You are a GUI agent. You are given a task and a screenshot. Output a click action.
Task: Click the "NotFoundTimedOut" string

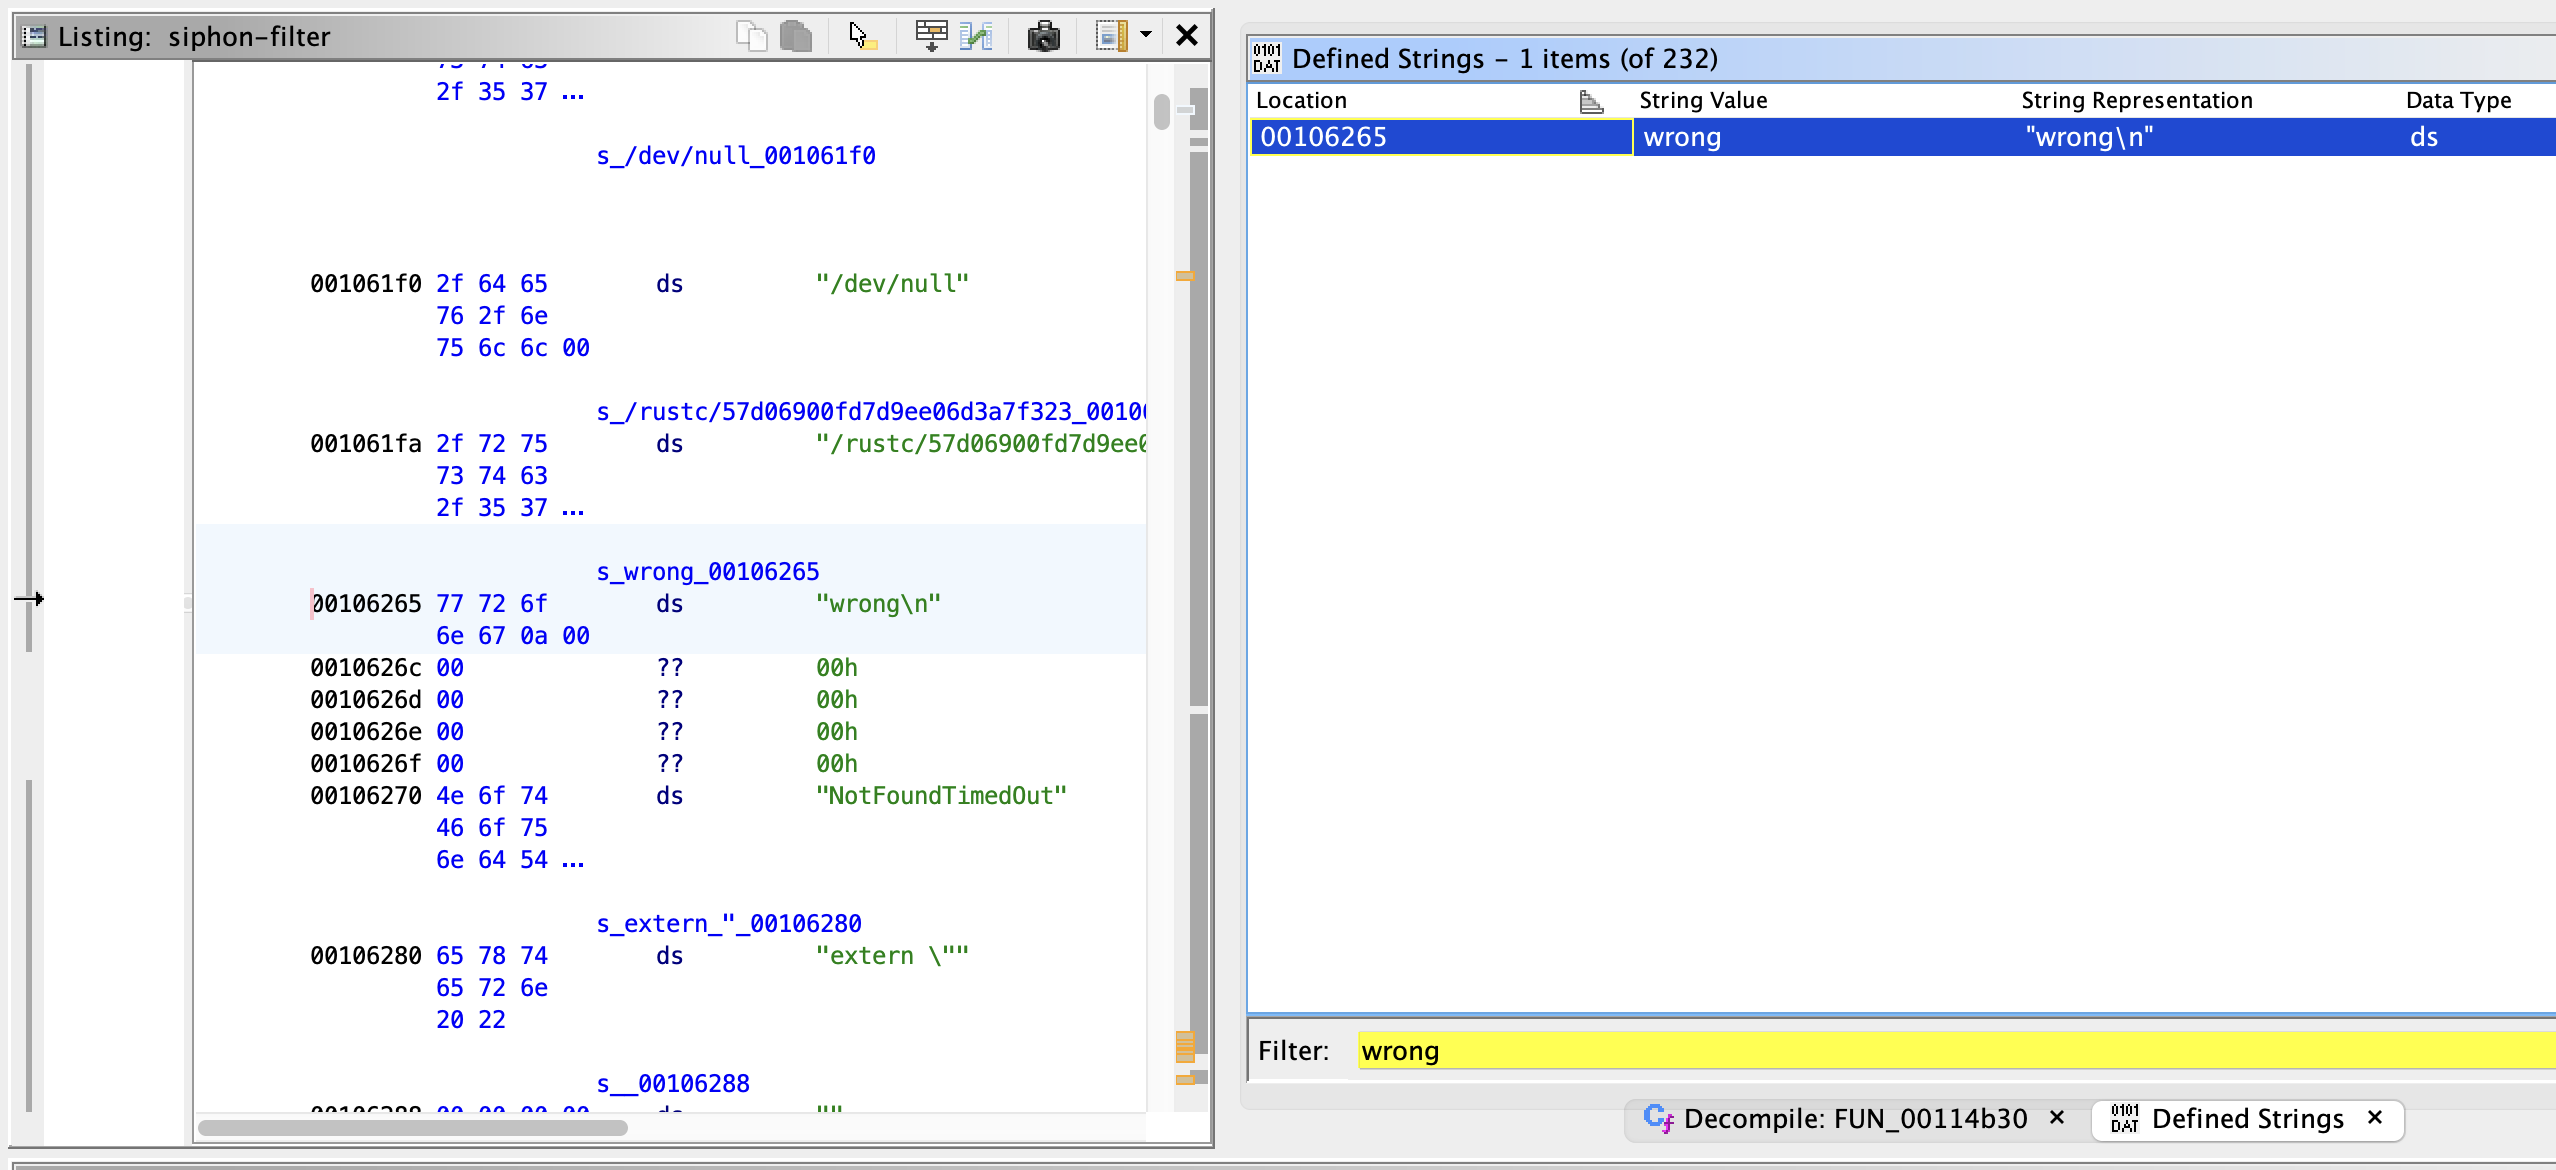click(x=941, y=796)
